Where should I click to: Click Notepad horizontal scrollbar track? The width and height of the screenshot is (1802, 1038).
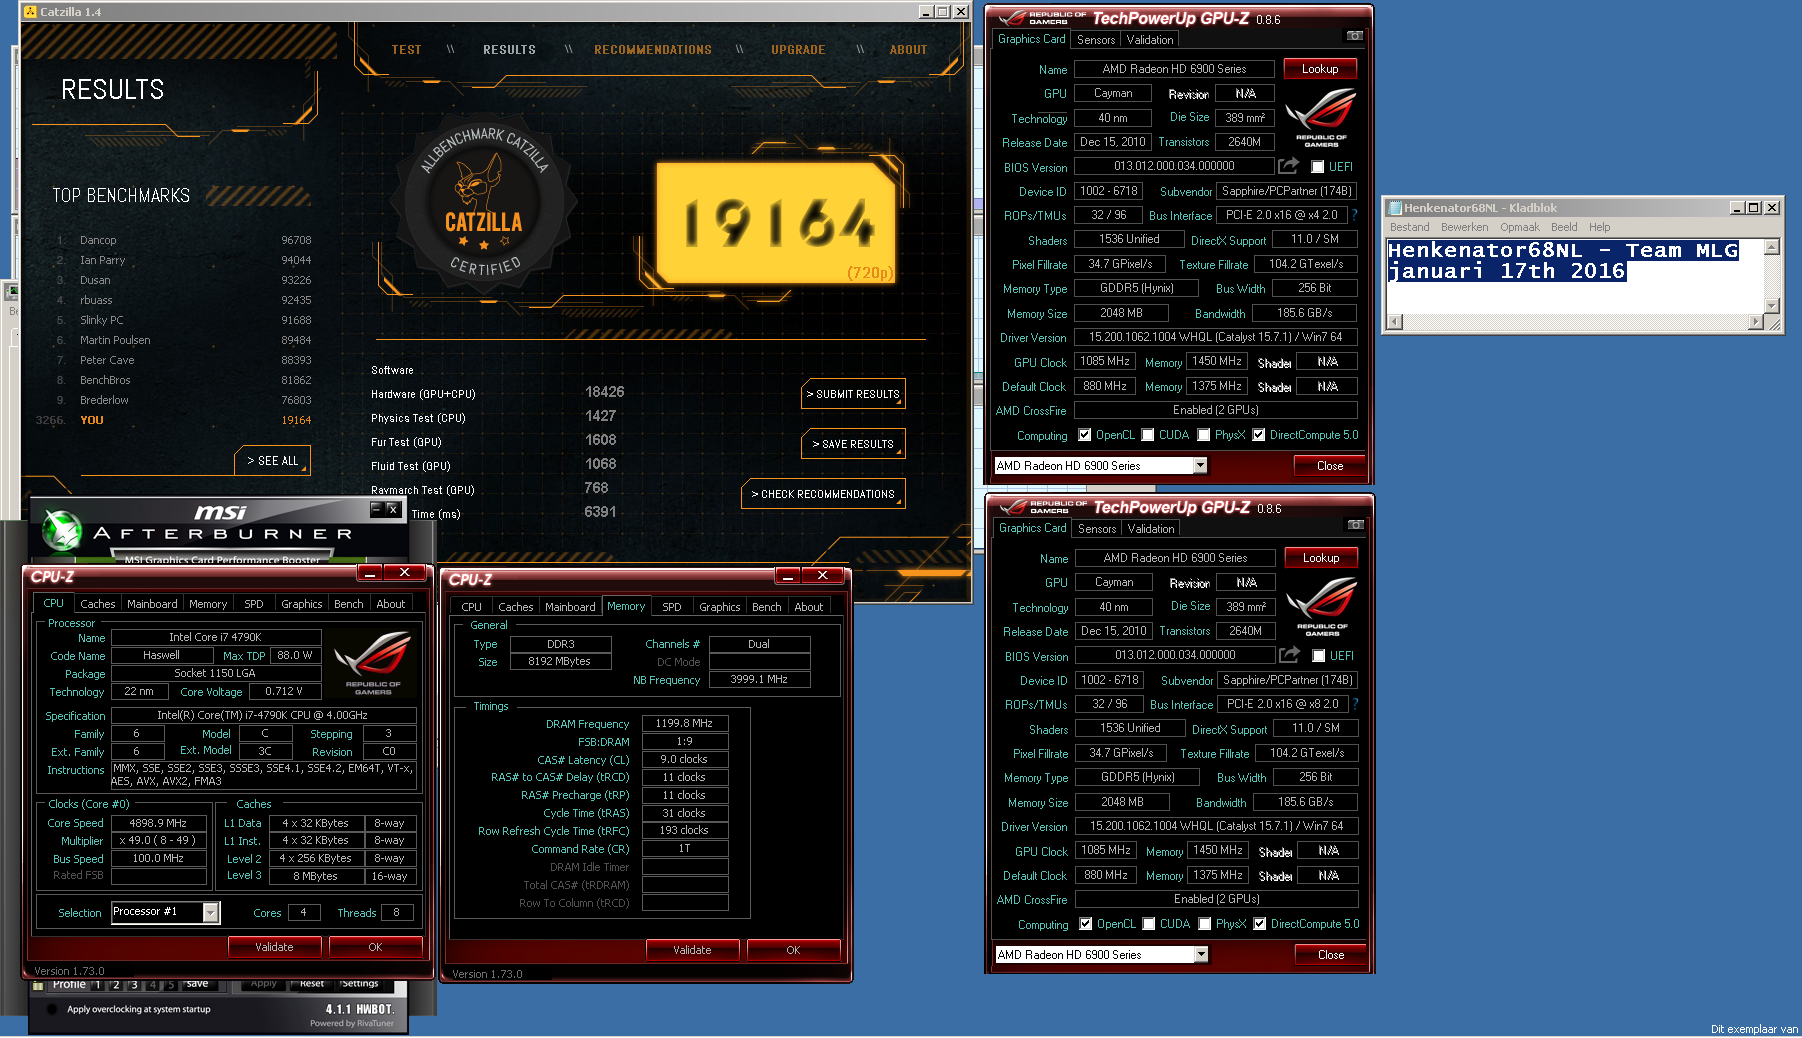coord(1575,322)
